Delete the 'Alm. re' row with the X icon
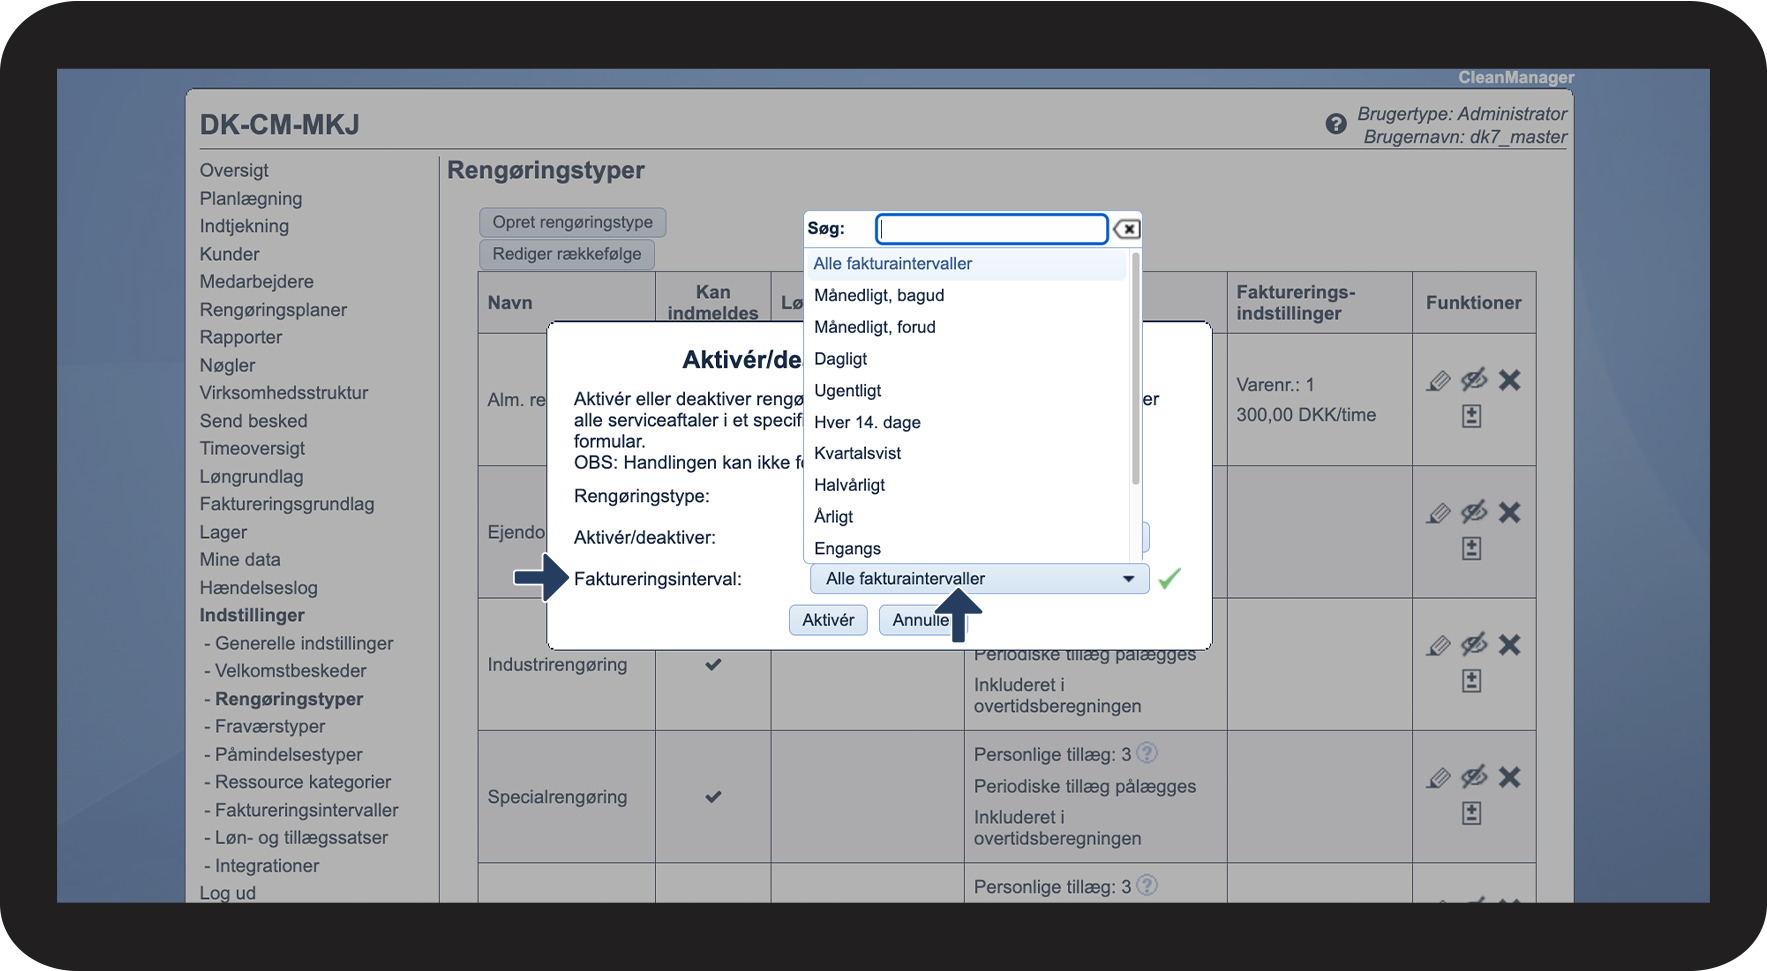Image resolution: width=1767 pixels, height=971 pixels. [1510, 380]
